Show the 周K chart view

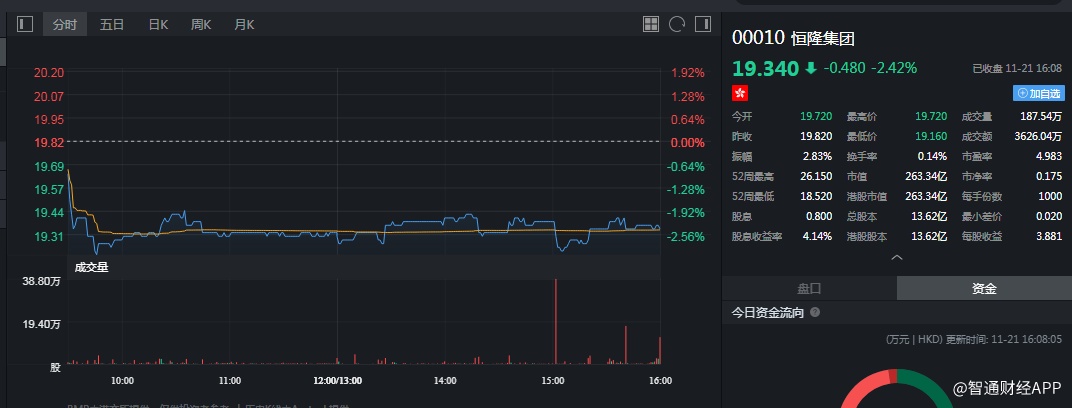[x=201, y=24]
